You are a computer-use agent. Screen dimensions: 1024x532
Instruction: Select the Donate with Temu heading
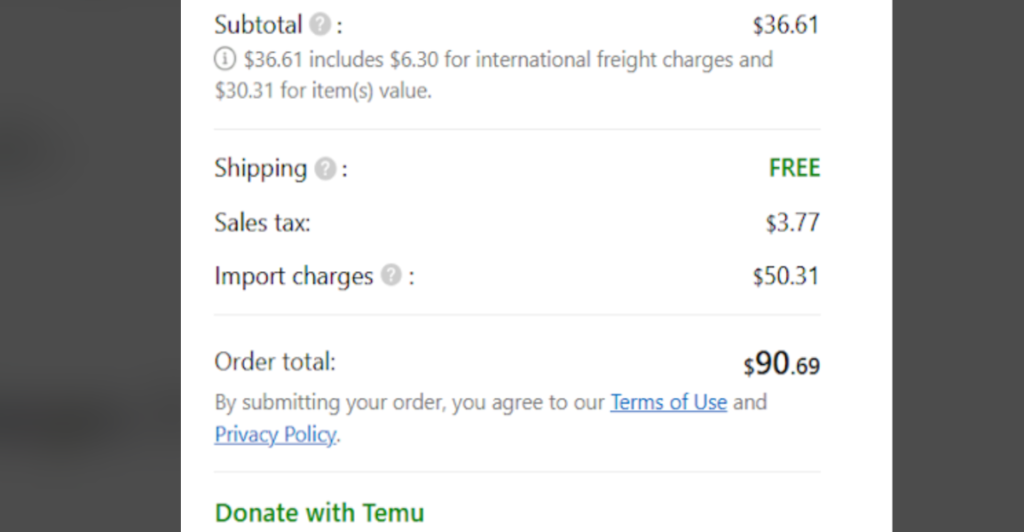click(319, 513)
